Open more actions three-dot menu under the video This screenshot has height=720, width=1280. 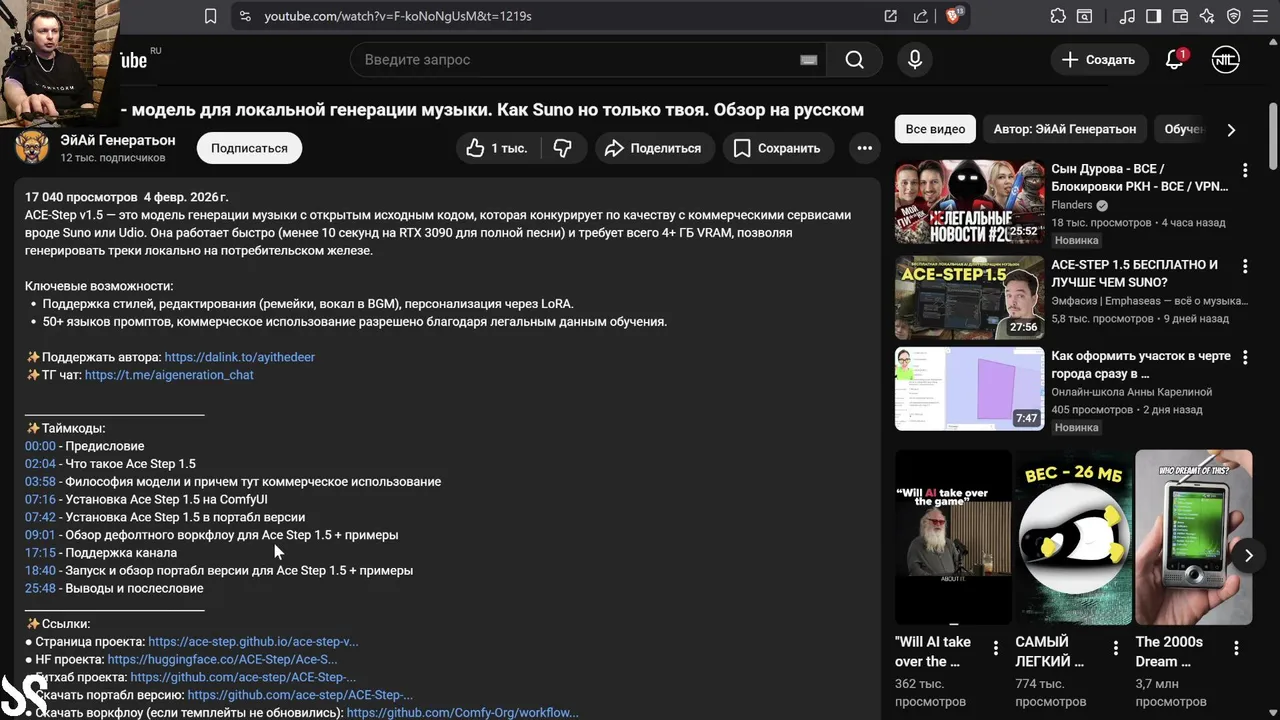coord(864,148)
